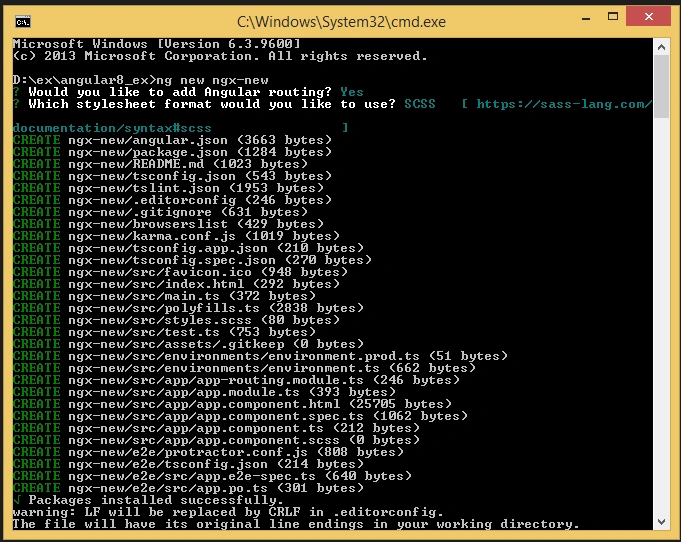
Task: Click the ngx-new/tsconfig.spec.json line
Action: [192, 261]
